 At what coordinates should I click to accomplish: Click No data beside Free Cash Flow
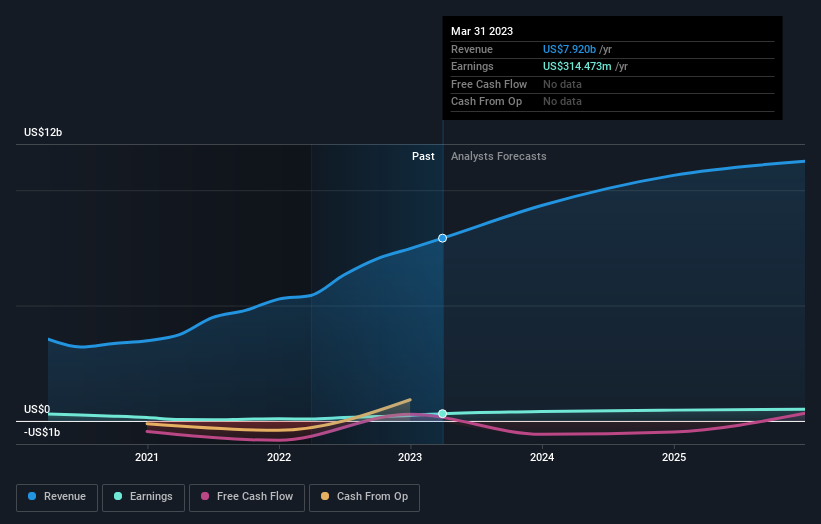(x=562, y=84)
